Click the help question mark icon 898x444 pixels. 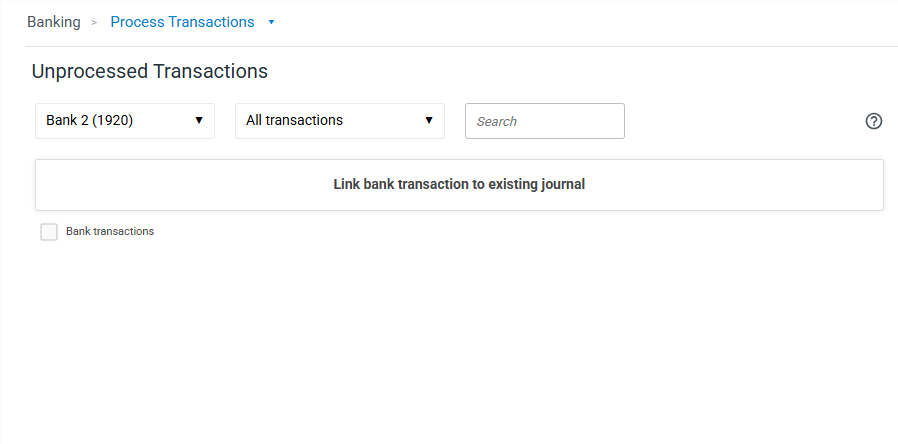[x=873, y=121]
